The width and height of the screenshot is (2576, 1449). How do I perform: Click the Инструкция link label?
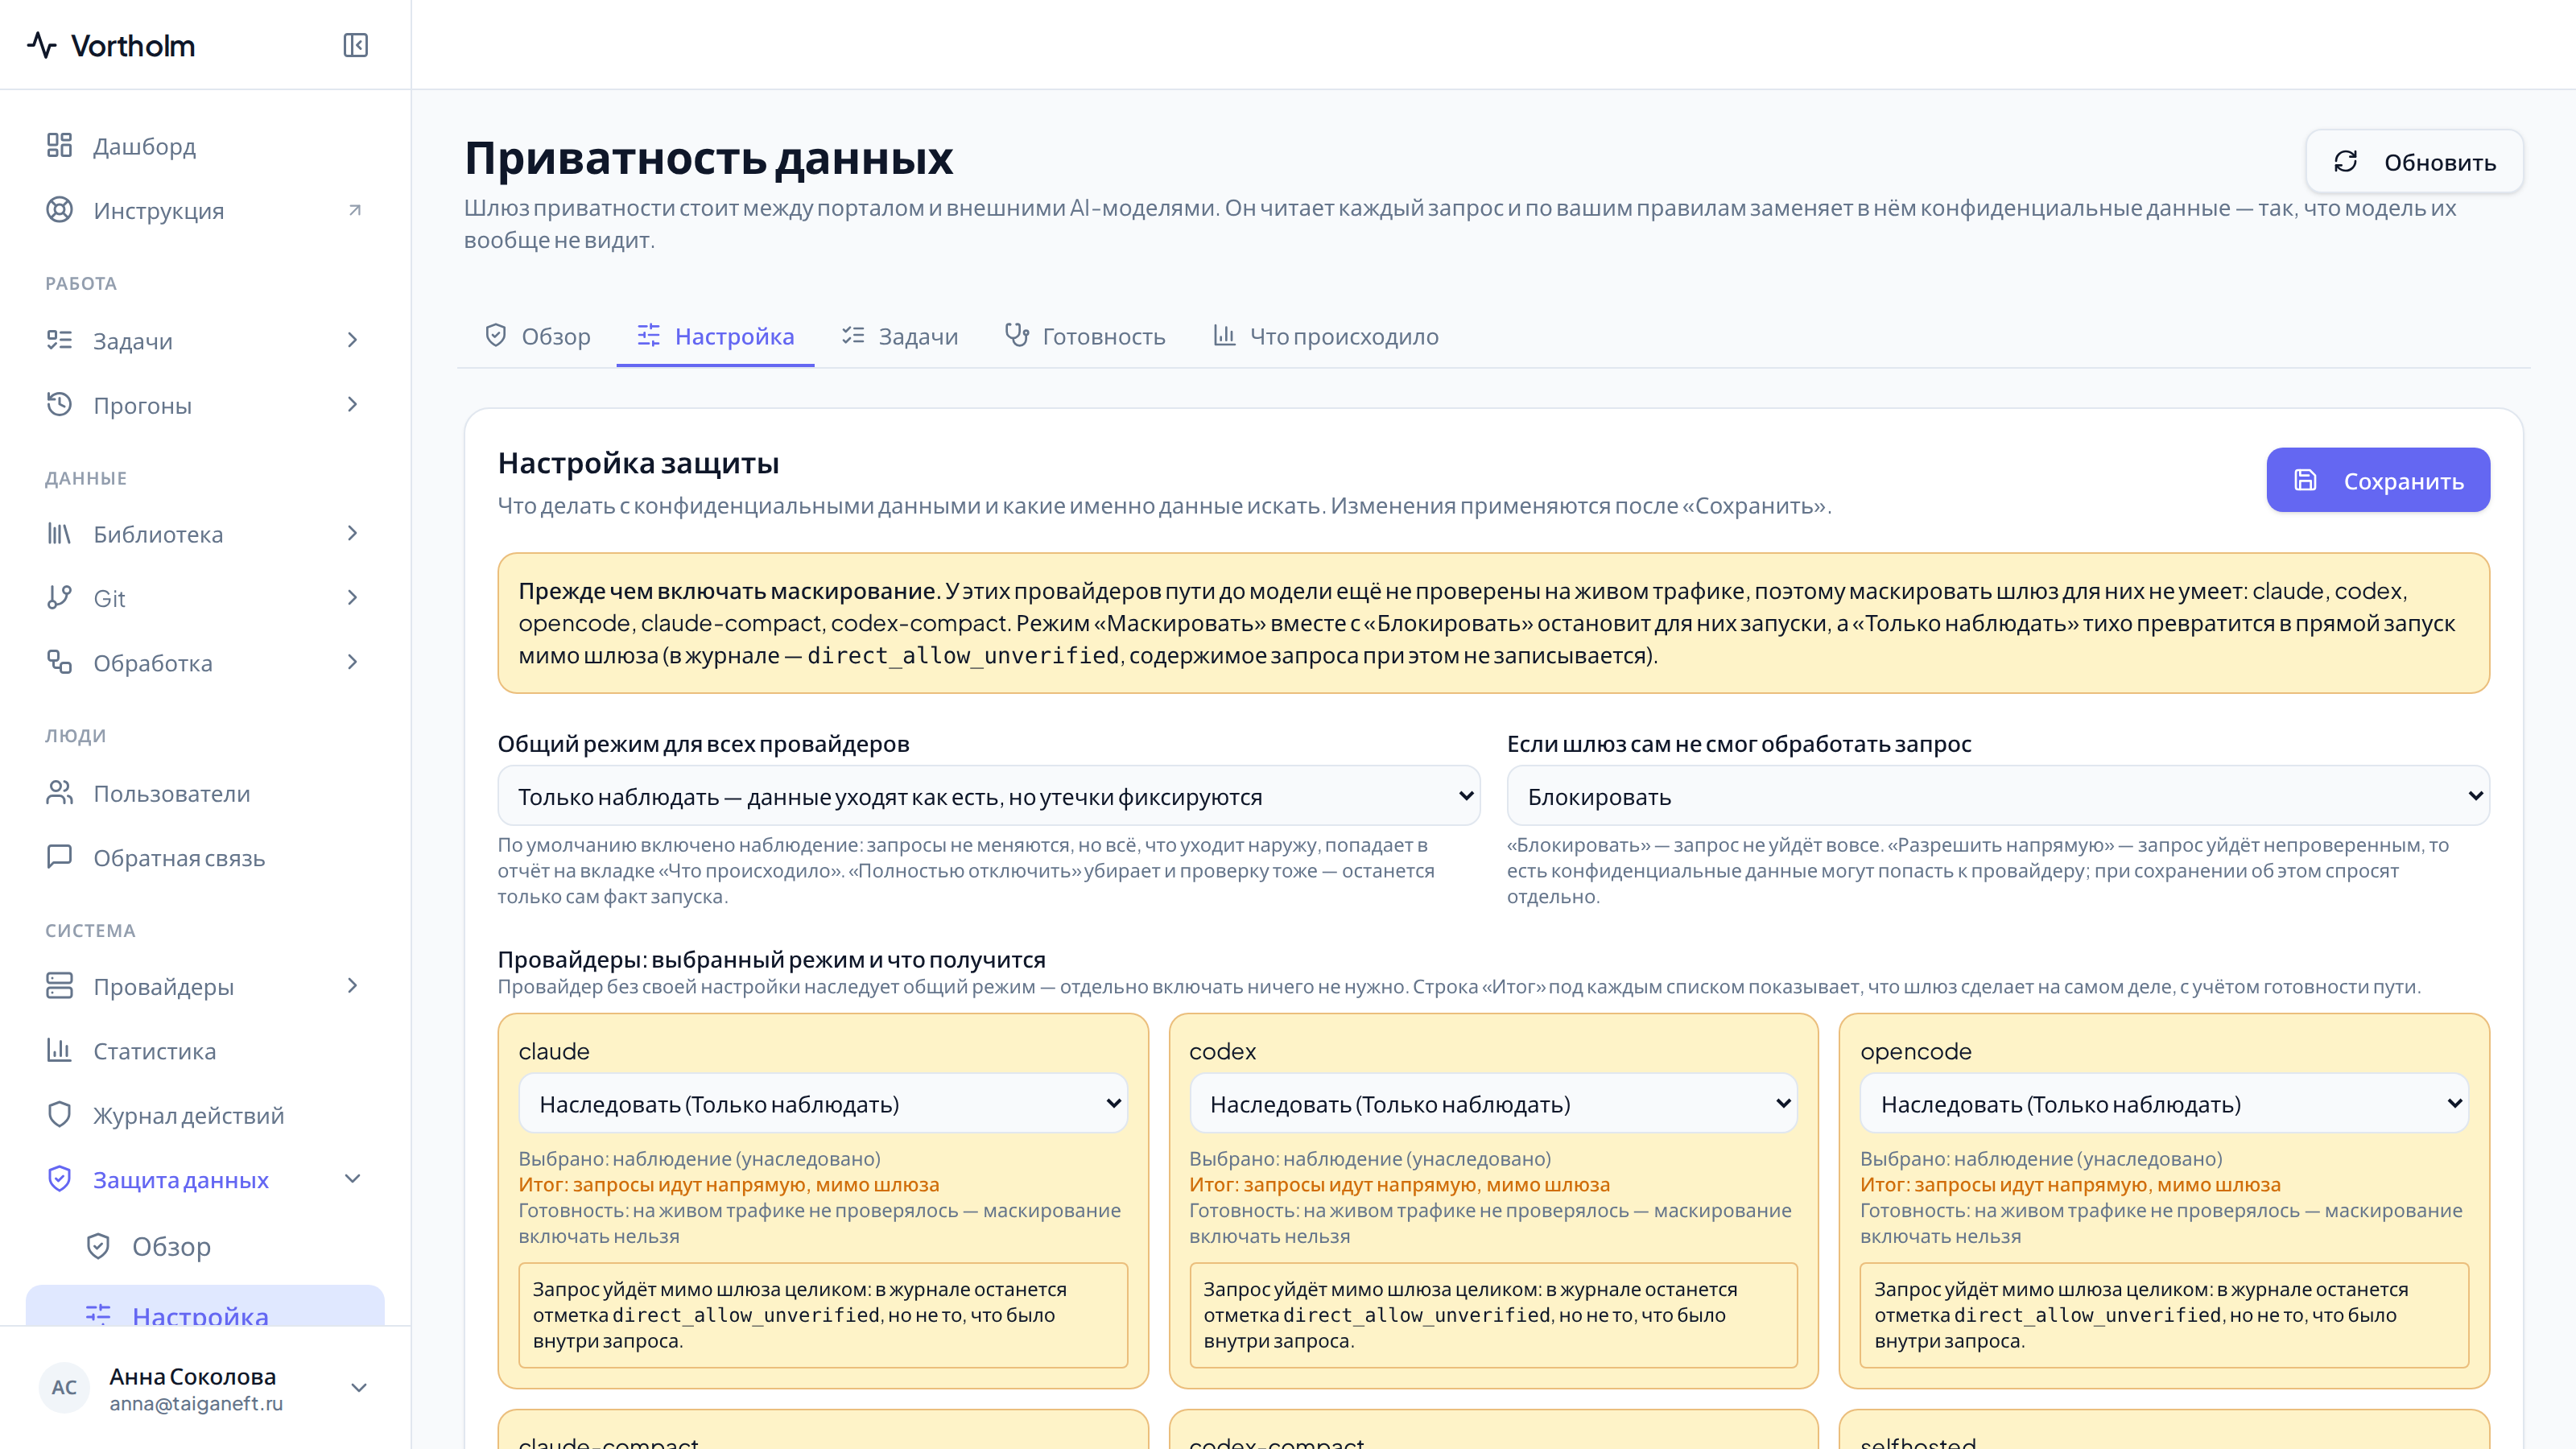click(158, 211)
